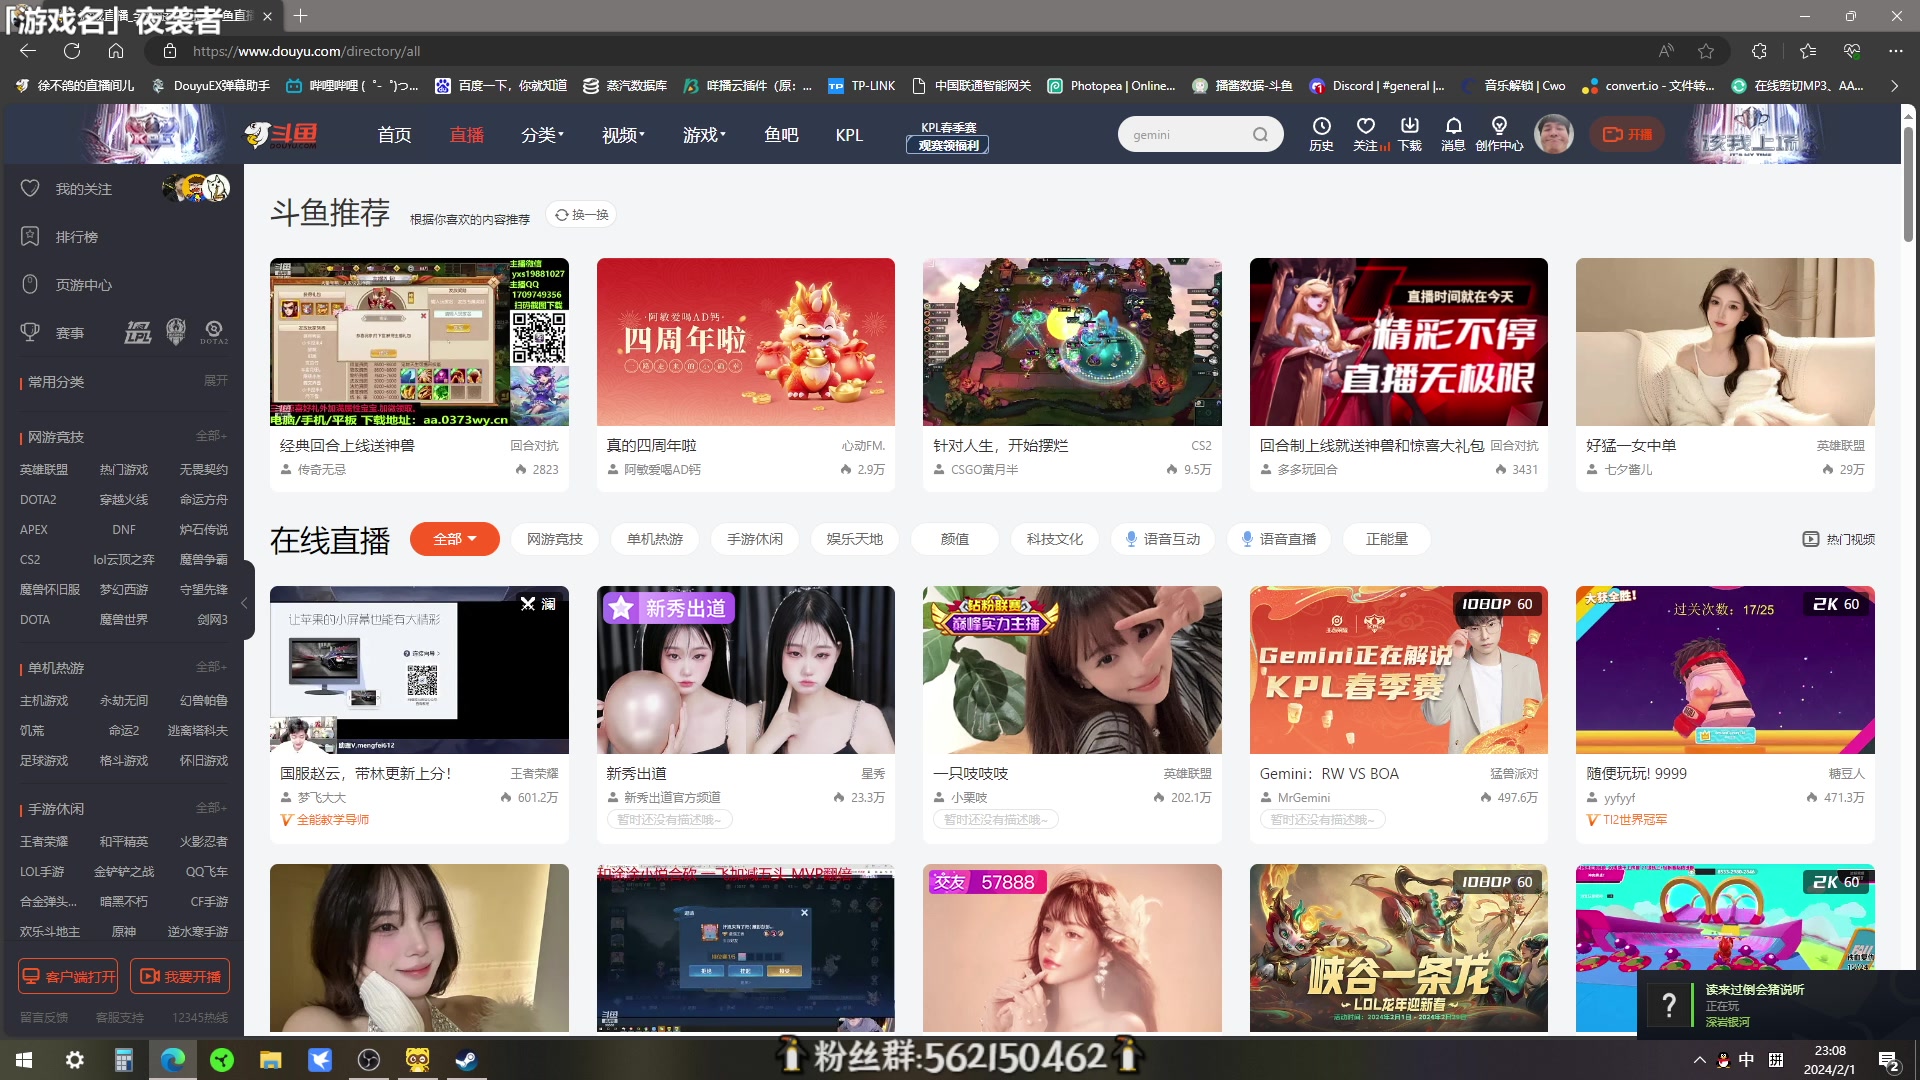Image resolution: width=1920 pixels, height=1080 pixels.
Task: Select the 手游休闲 filter tab
Action: (754, 539)
